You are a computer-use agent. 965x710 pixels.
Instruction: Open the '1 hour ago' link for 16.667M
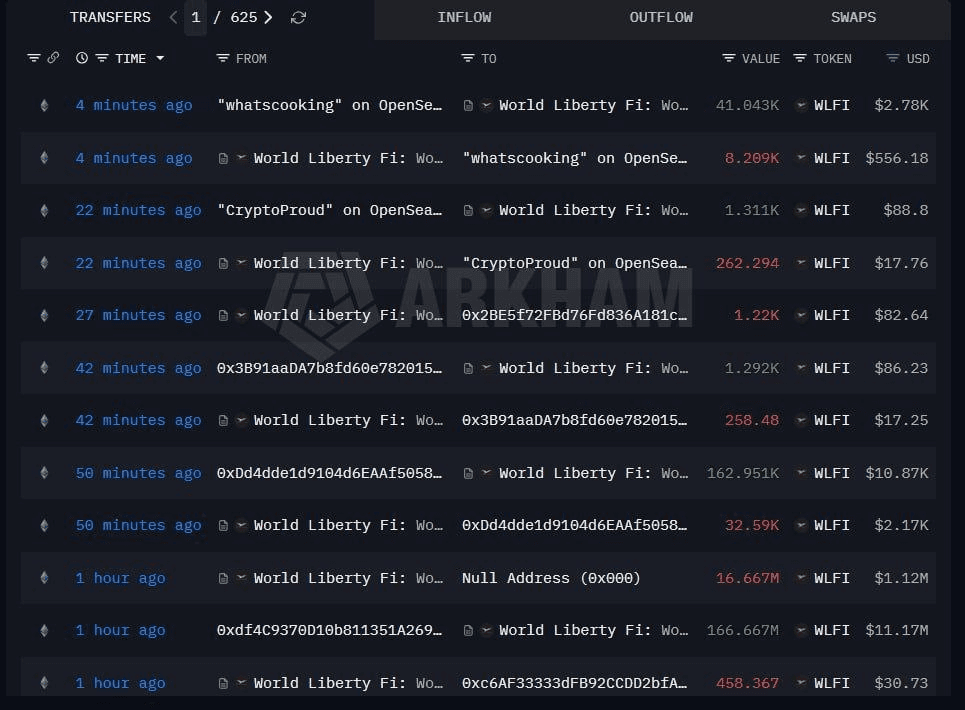121,578
